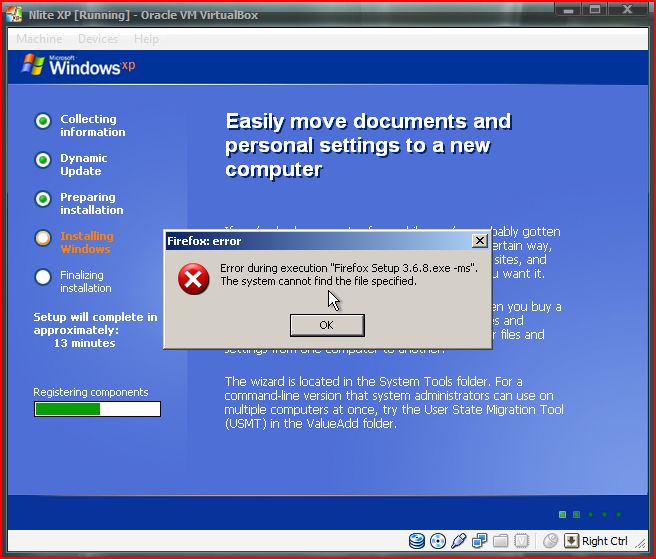Screen dimensions: 656x559
Task: Minimize the VirtualBox window
Action: 568,10
